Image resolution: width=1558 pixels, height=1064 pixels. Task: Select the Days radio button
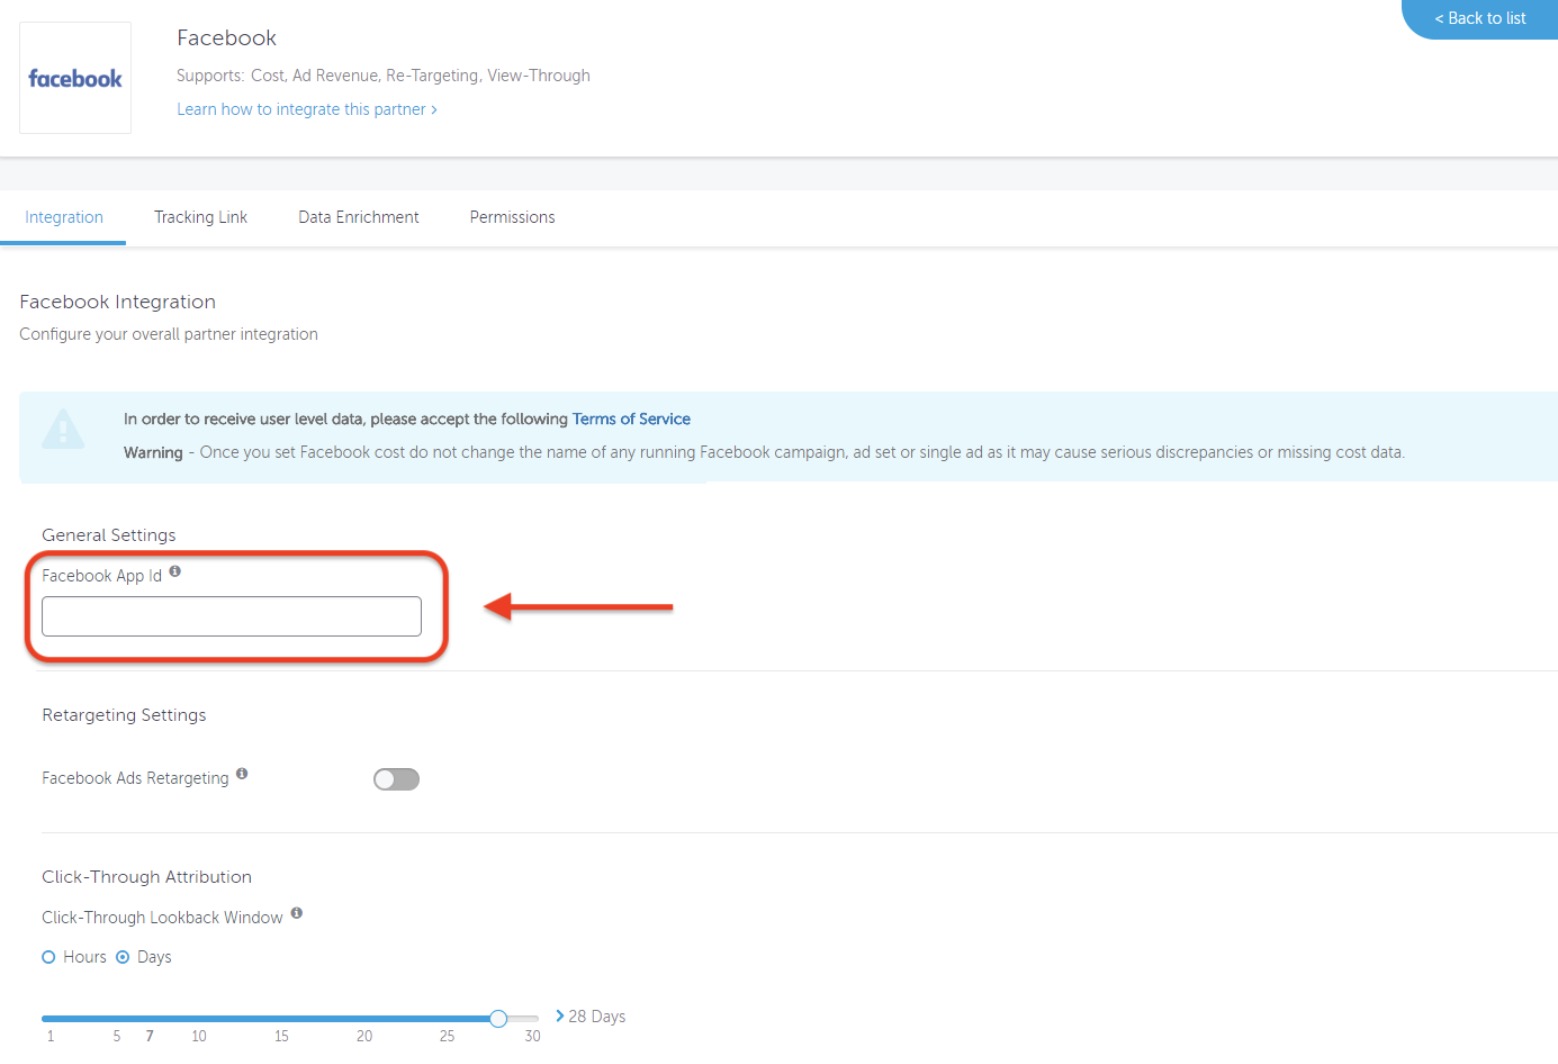coord(123,957)
